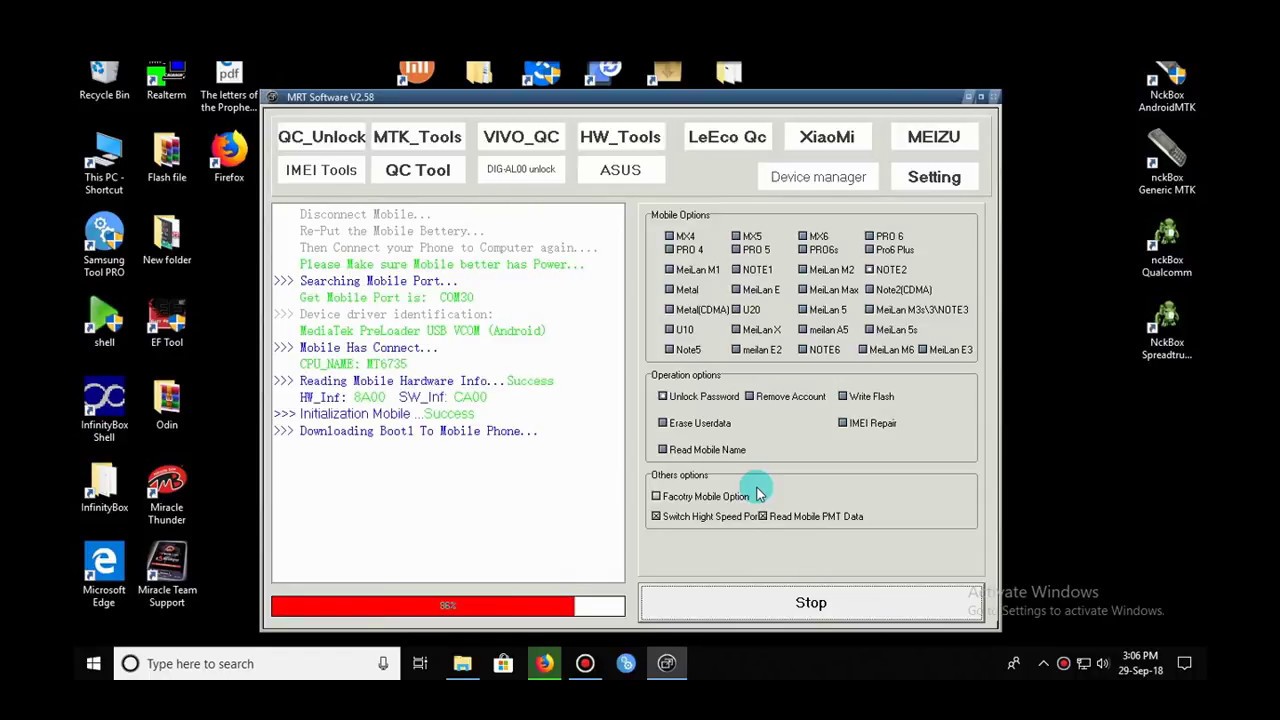Open Firefox from the taskbar

click(544, 664)
